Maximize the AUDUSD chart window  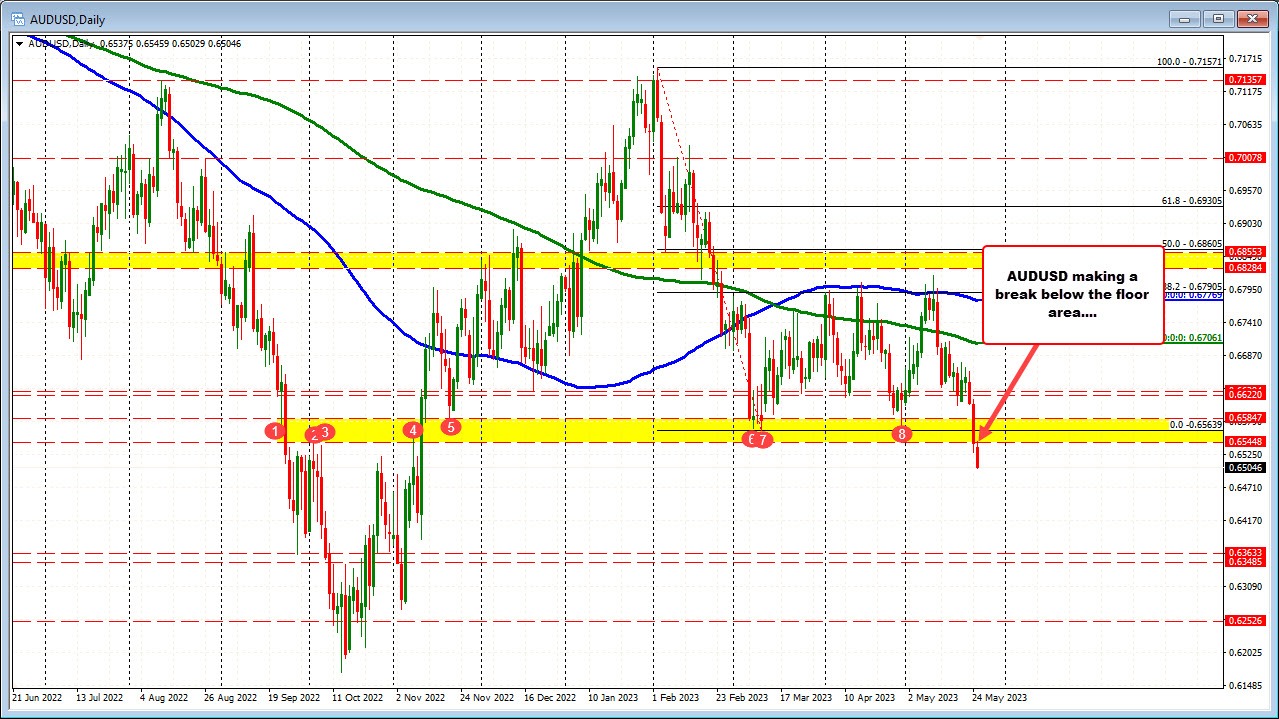click(x=1219, y=18)
